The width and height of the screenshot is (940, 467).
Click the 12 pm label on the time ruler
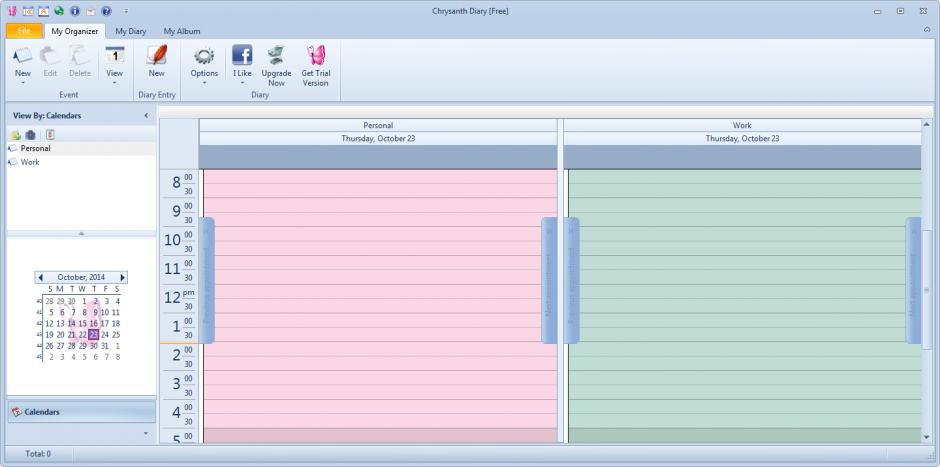point(179,298)
